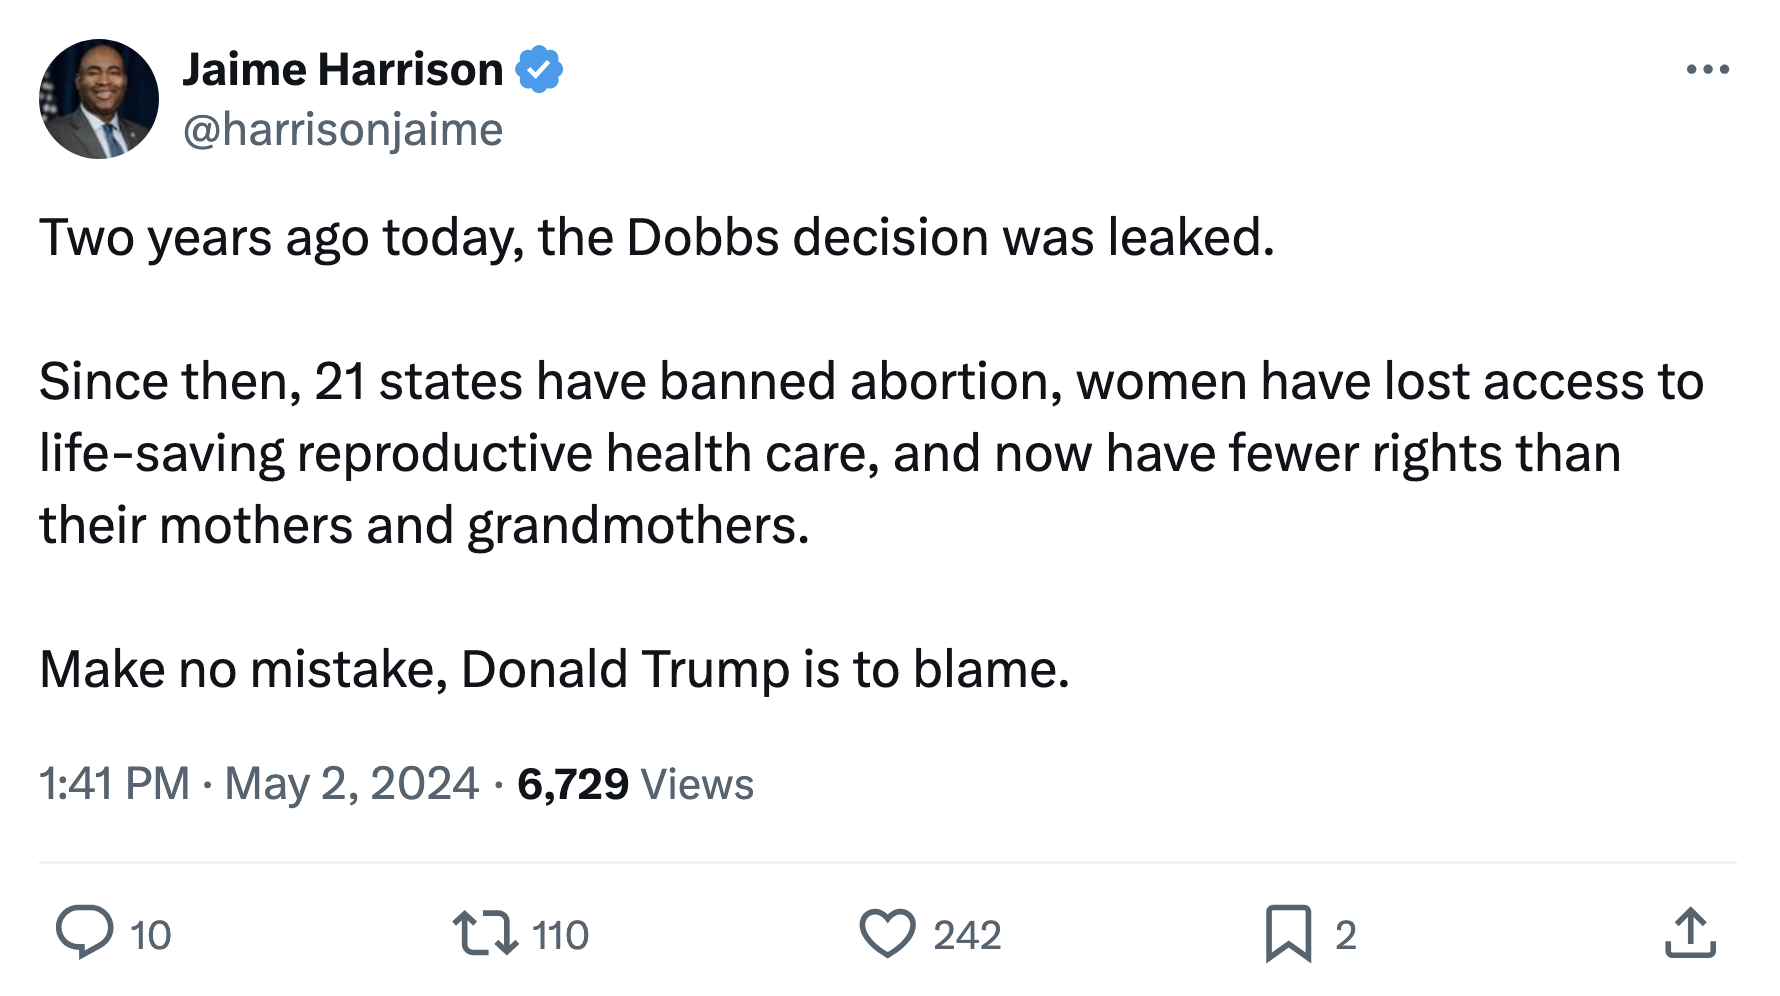This screenshot has height=996, width=1780.
Task: Open the @harrisonjaime handle link
Action: tap(342, 130)
